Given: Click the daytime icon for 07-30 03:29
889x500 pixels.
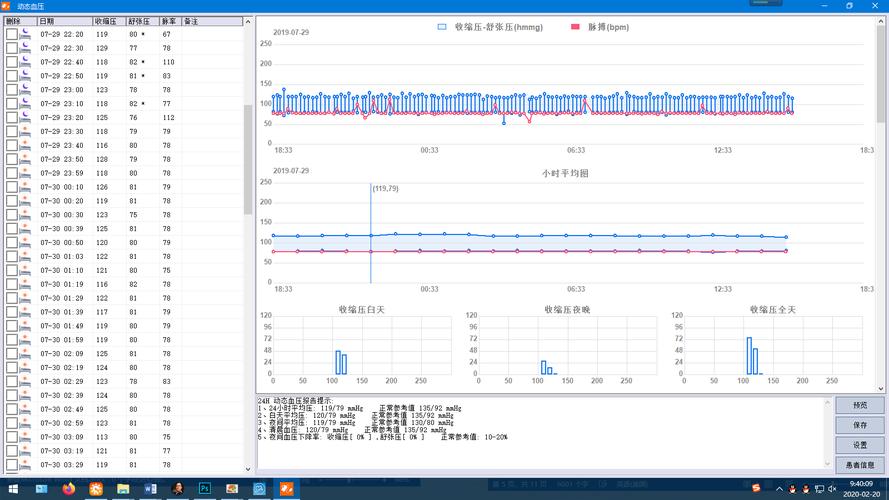Looking at the screenshot, I should (x=26, y=465).
